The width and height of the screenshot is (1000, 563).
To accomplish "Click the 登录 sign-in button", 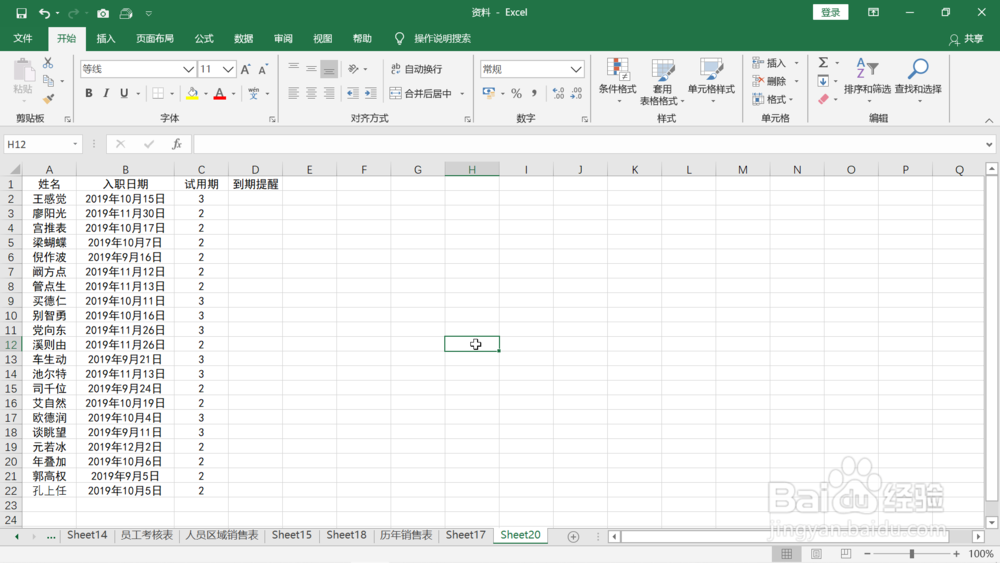I will [x=830, y=12].
